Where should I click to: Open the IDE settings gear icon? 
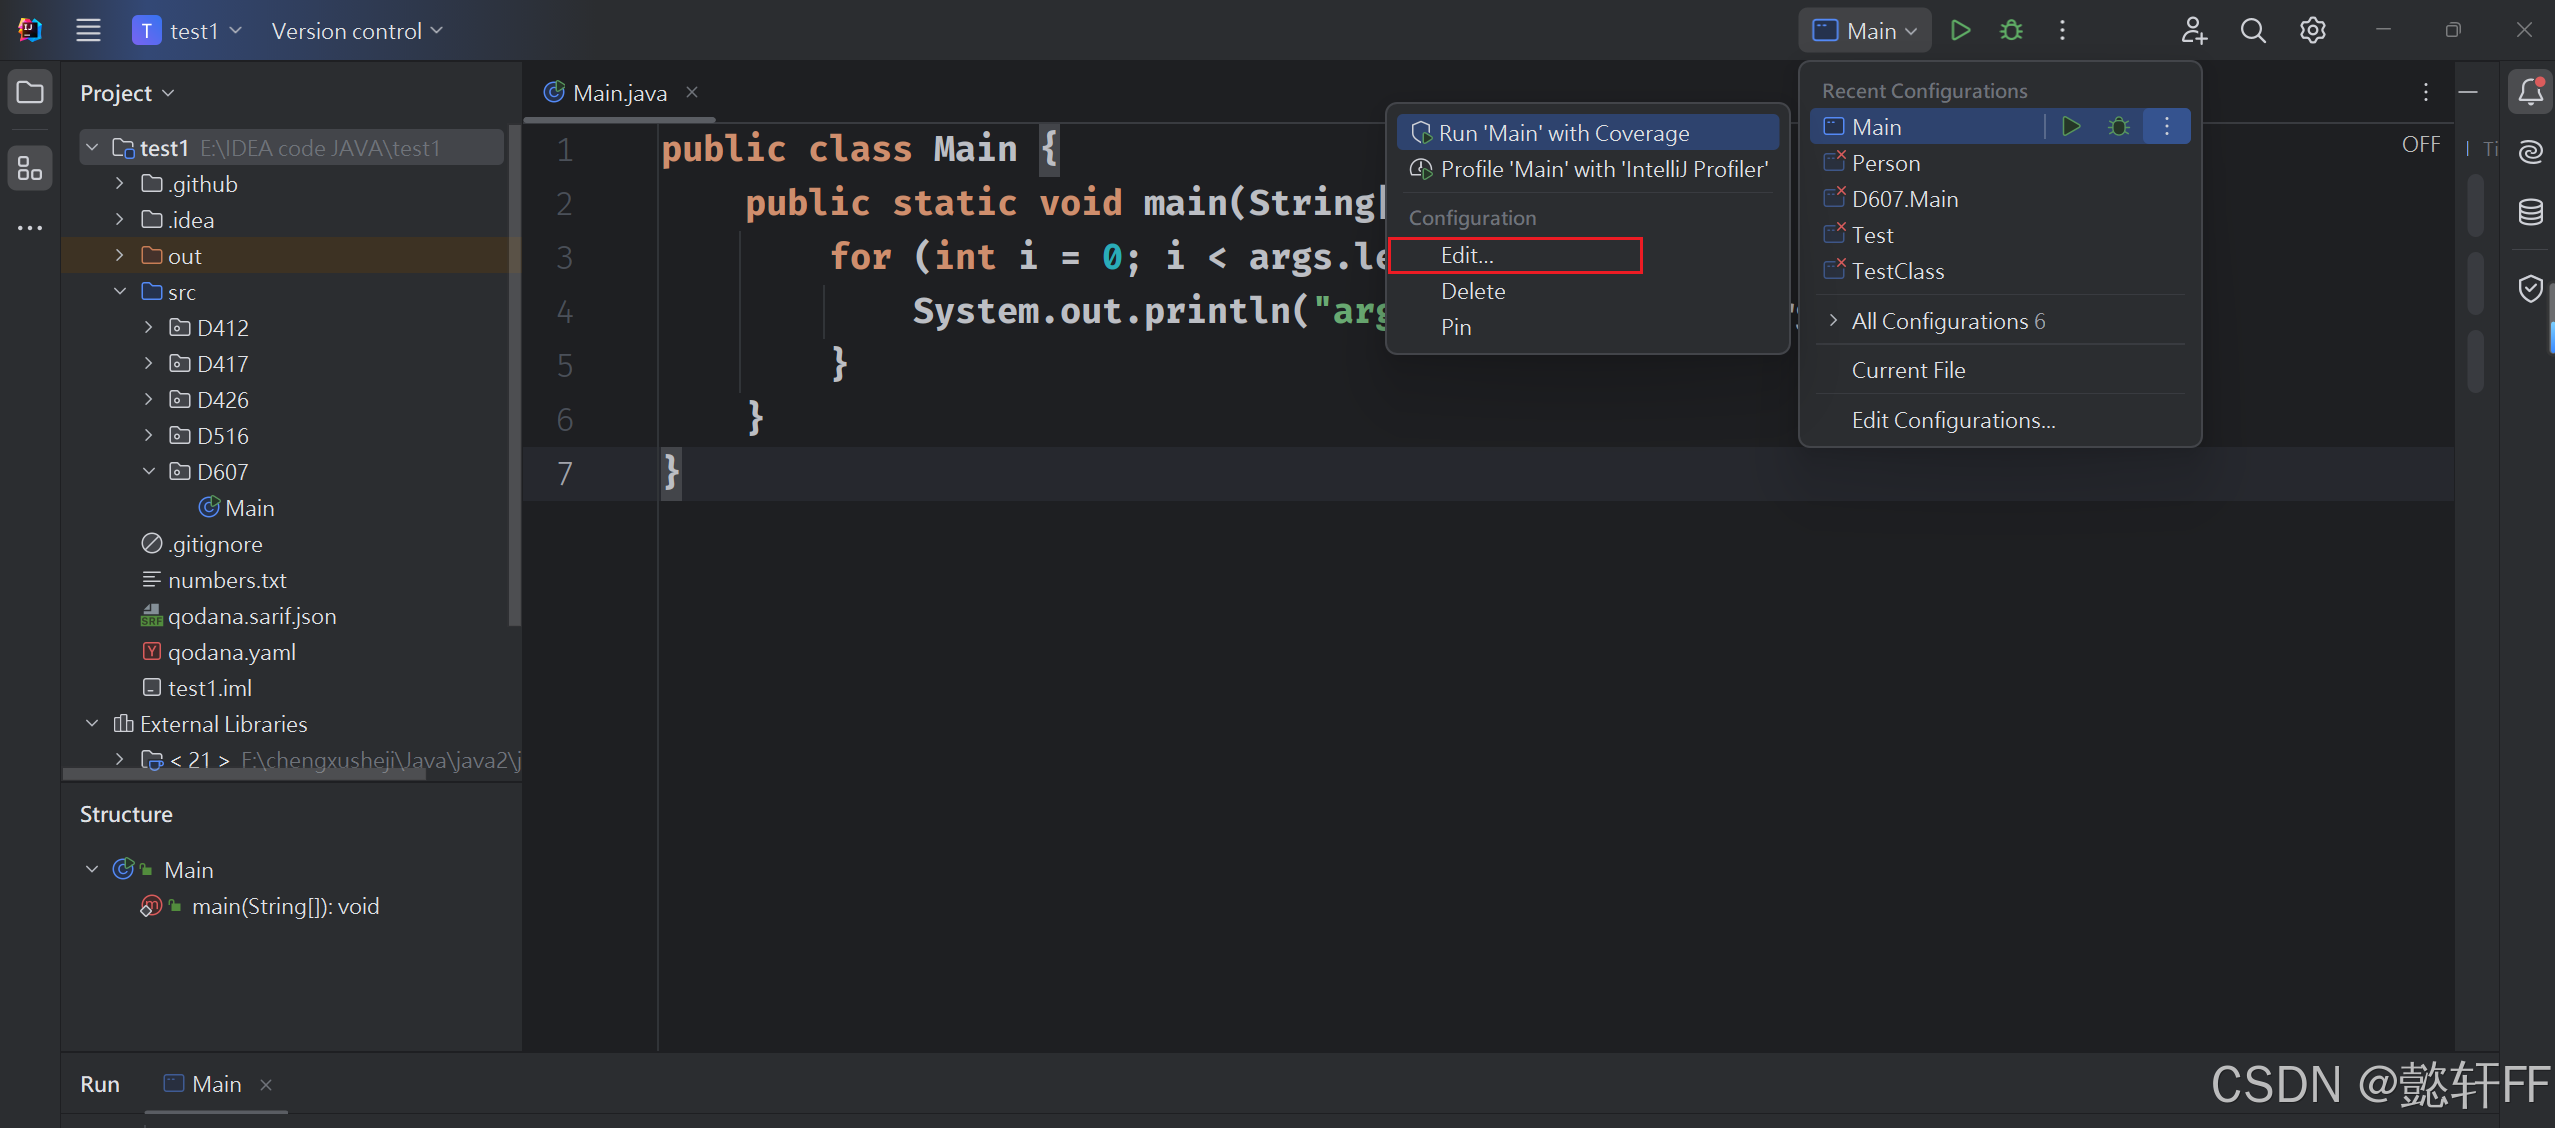tap(2312, 31)
